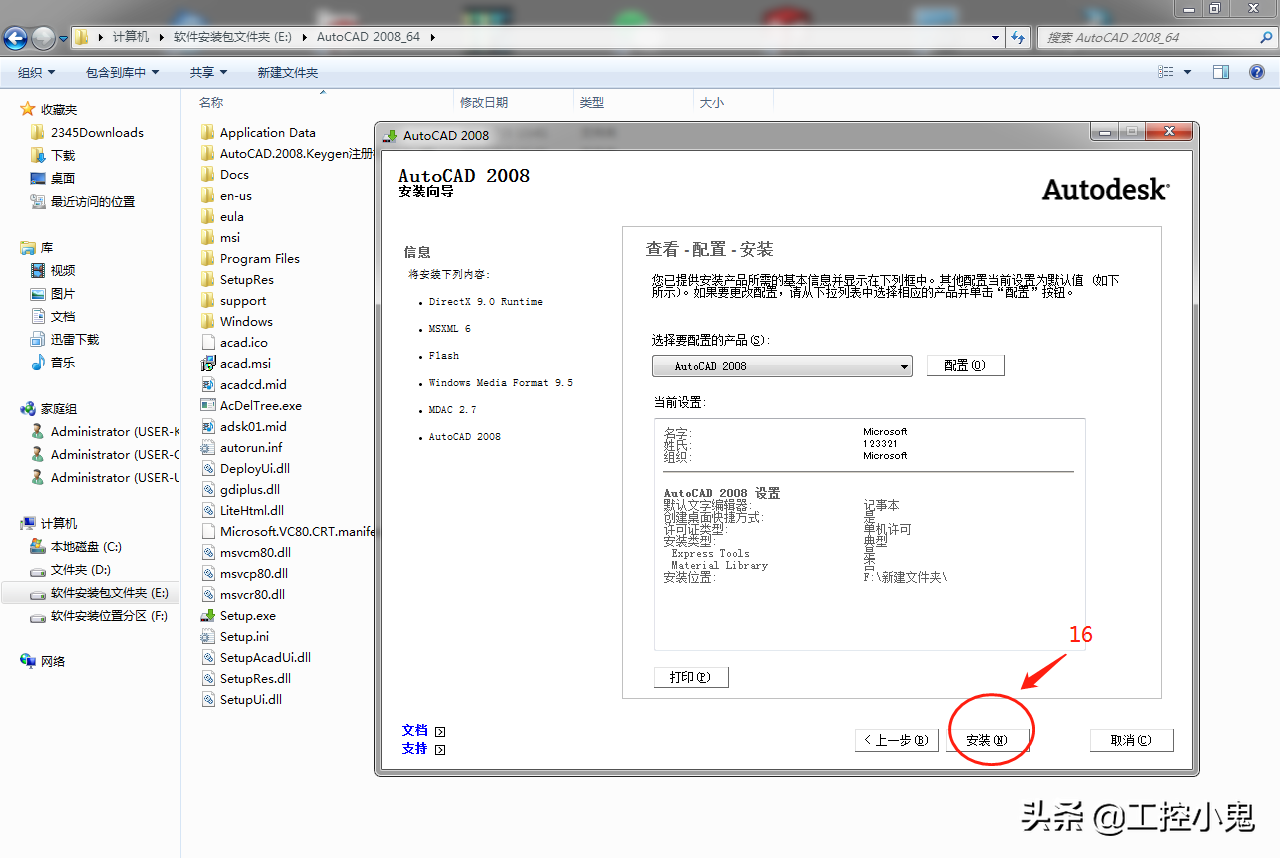The height and width of the screenshot is (858, 1280).
Task: Select the gdiplus.dll file
Action: click(250, 490)
